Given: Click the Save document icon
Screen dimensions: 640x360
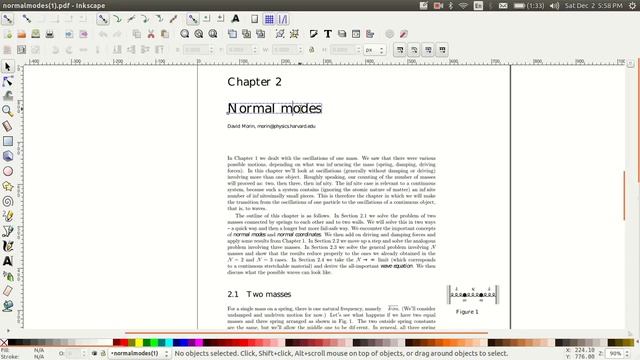Looking at the screenshot, I should [x=36, y=34].
